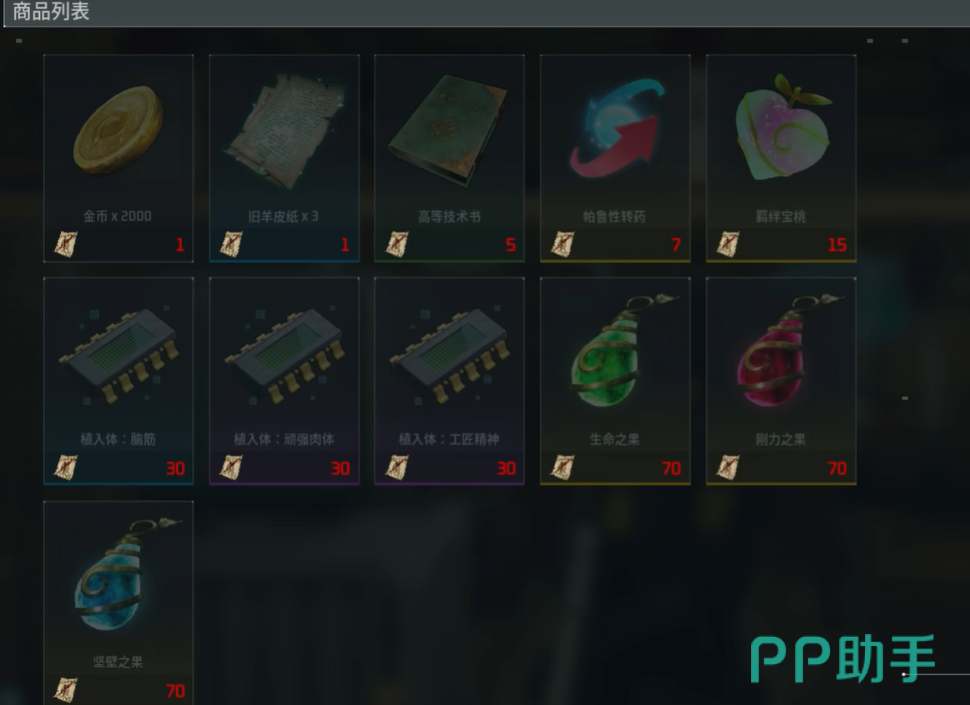Click the 高等技术书 item name label

450,216
